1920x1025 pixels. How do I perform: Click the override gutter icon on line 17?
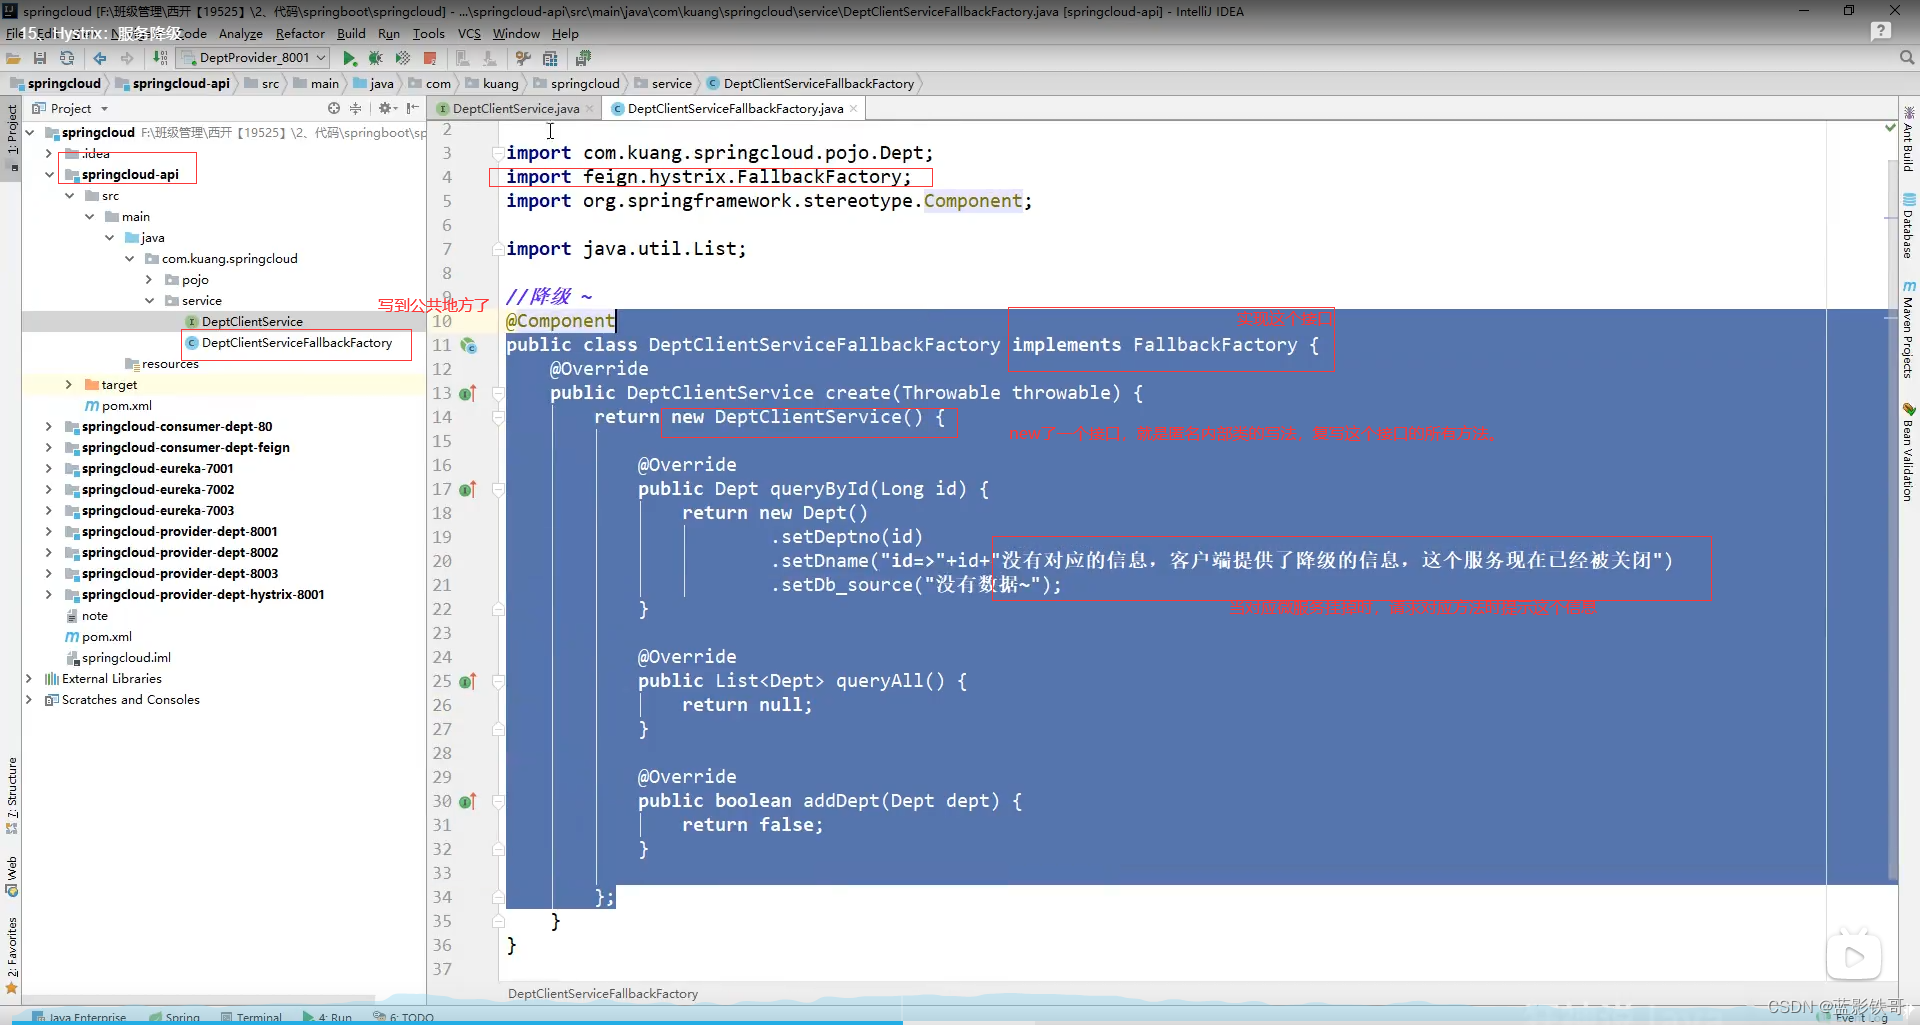tap(468, 489)
